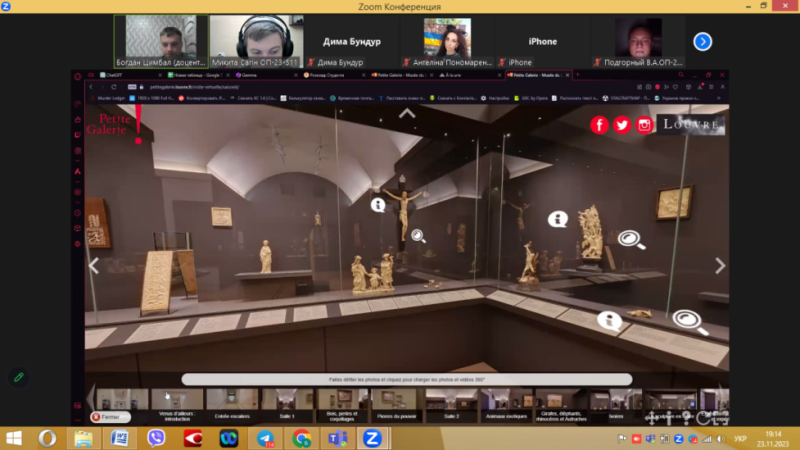
Task: Click the browser back button
Action: click(x=91, y=87)
